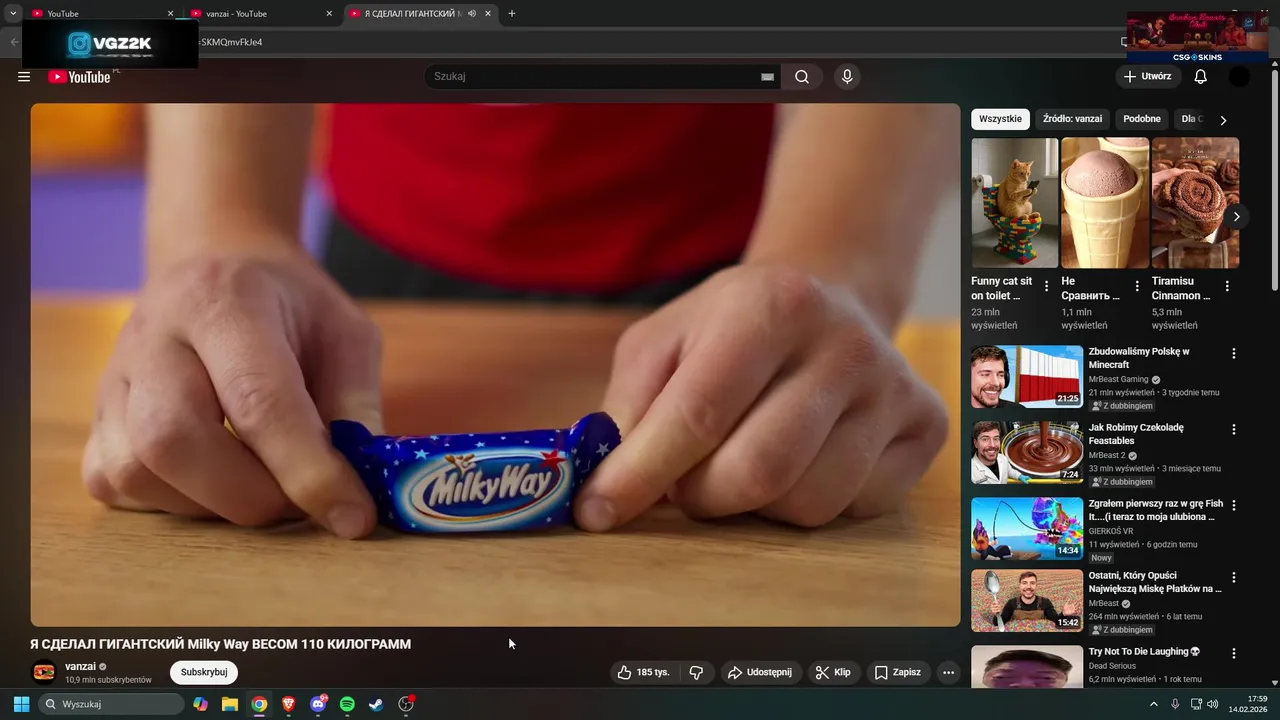
Task: Open more actions ellipsis under video
Action: tap(949, 672)
